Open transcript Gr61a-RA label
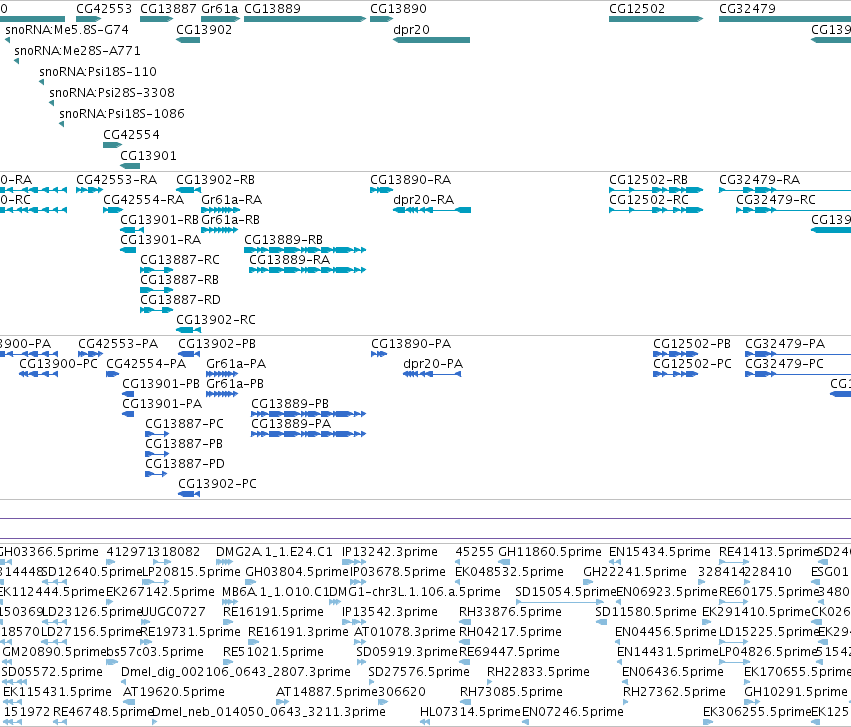 [x=232, y=200]
